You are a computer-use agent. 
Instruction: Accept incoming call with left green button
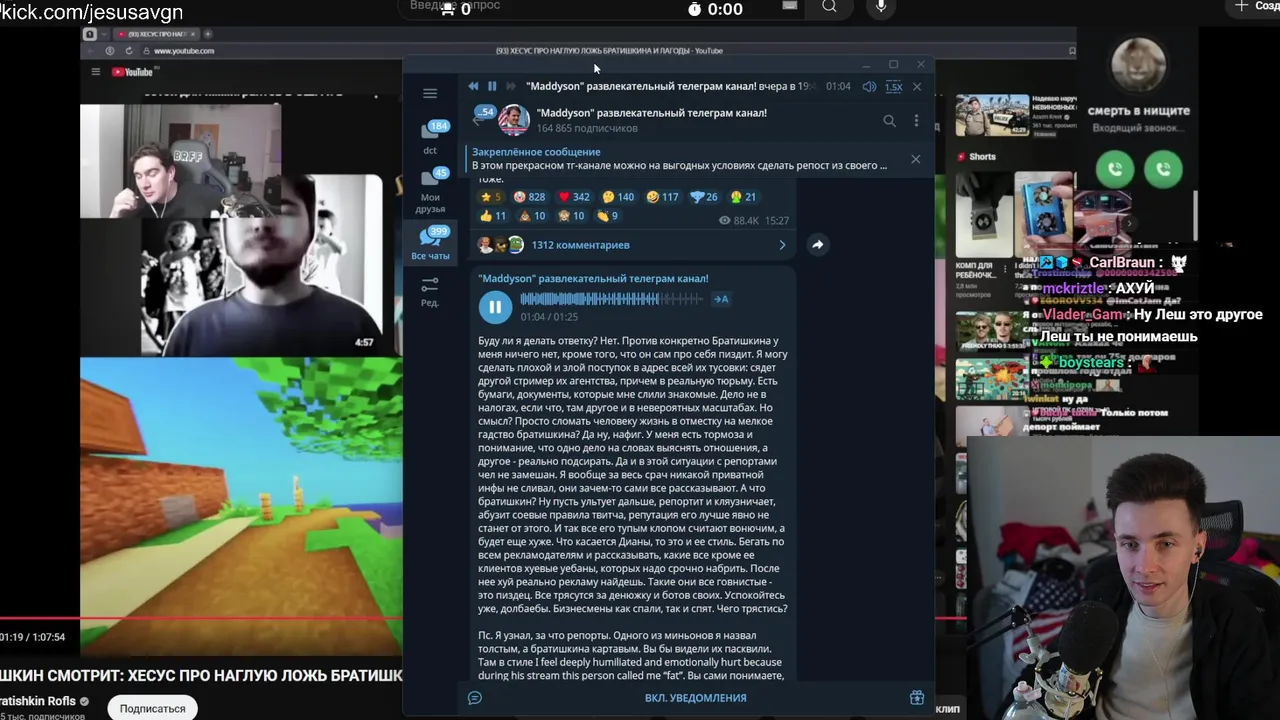[1115, 170]
